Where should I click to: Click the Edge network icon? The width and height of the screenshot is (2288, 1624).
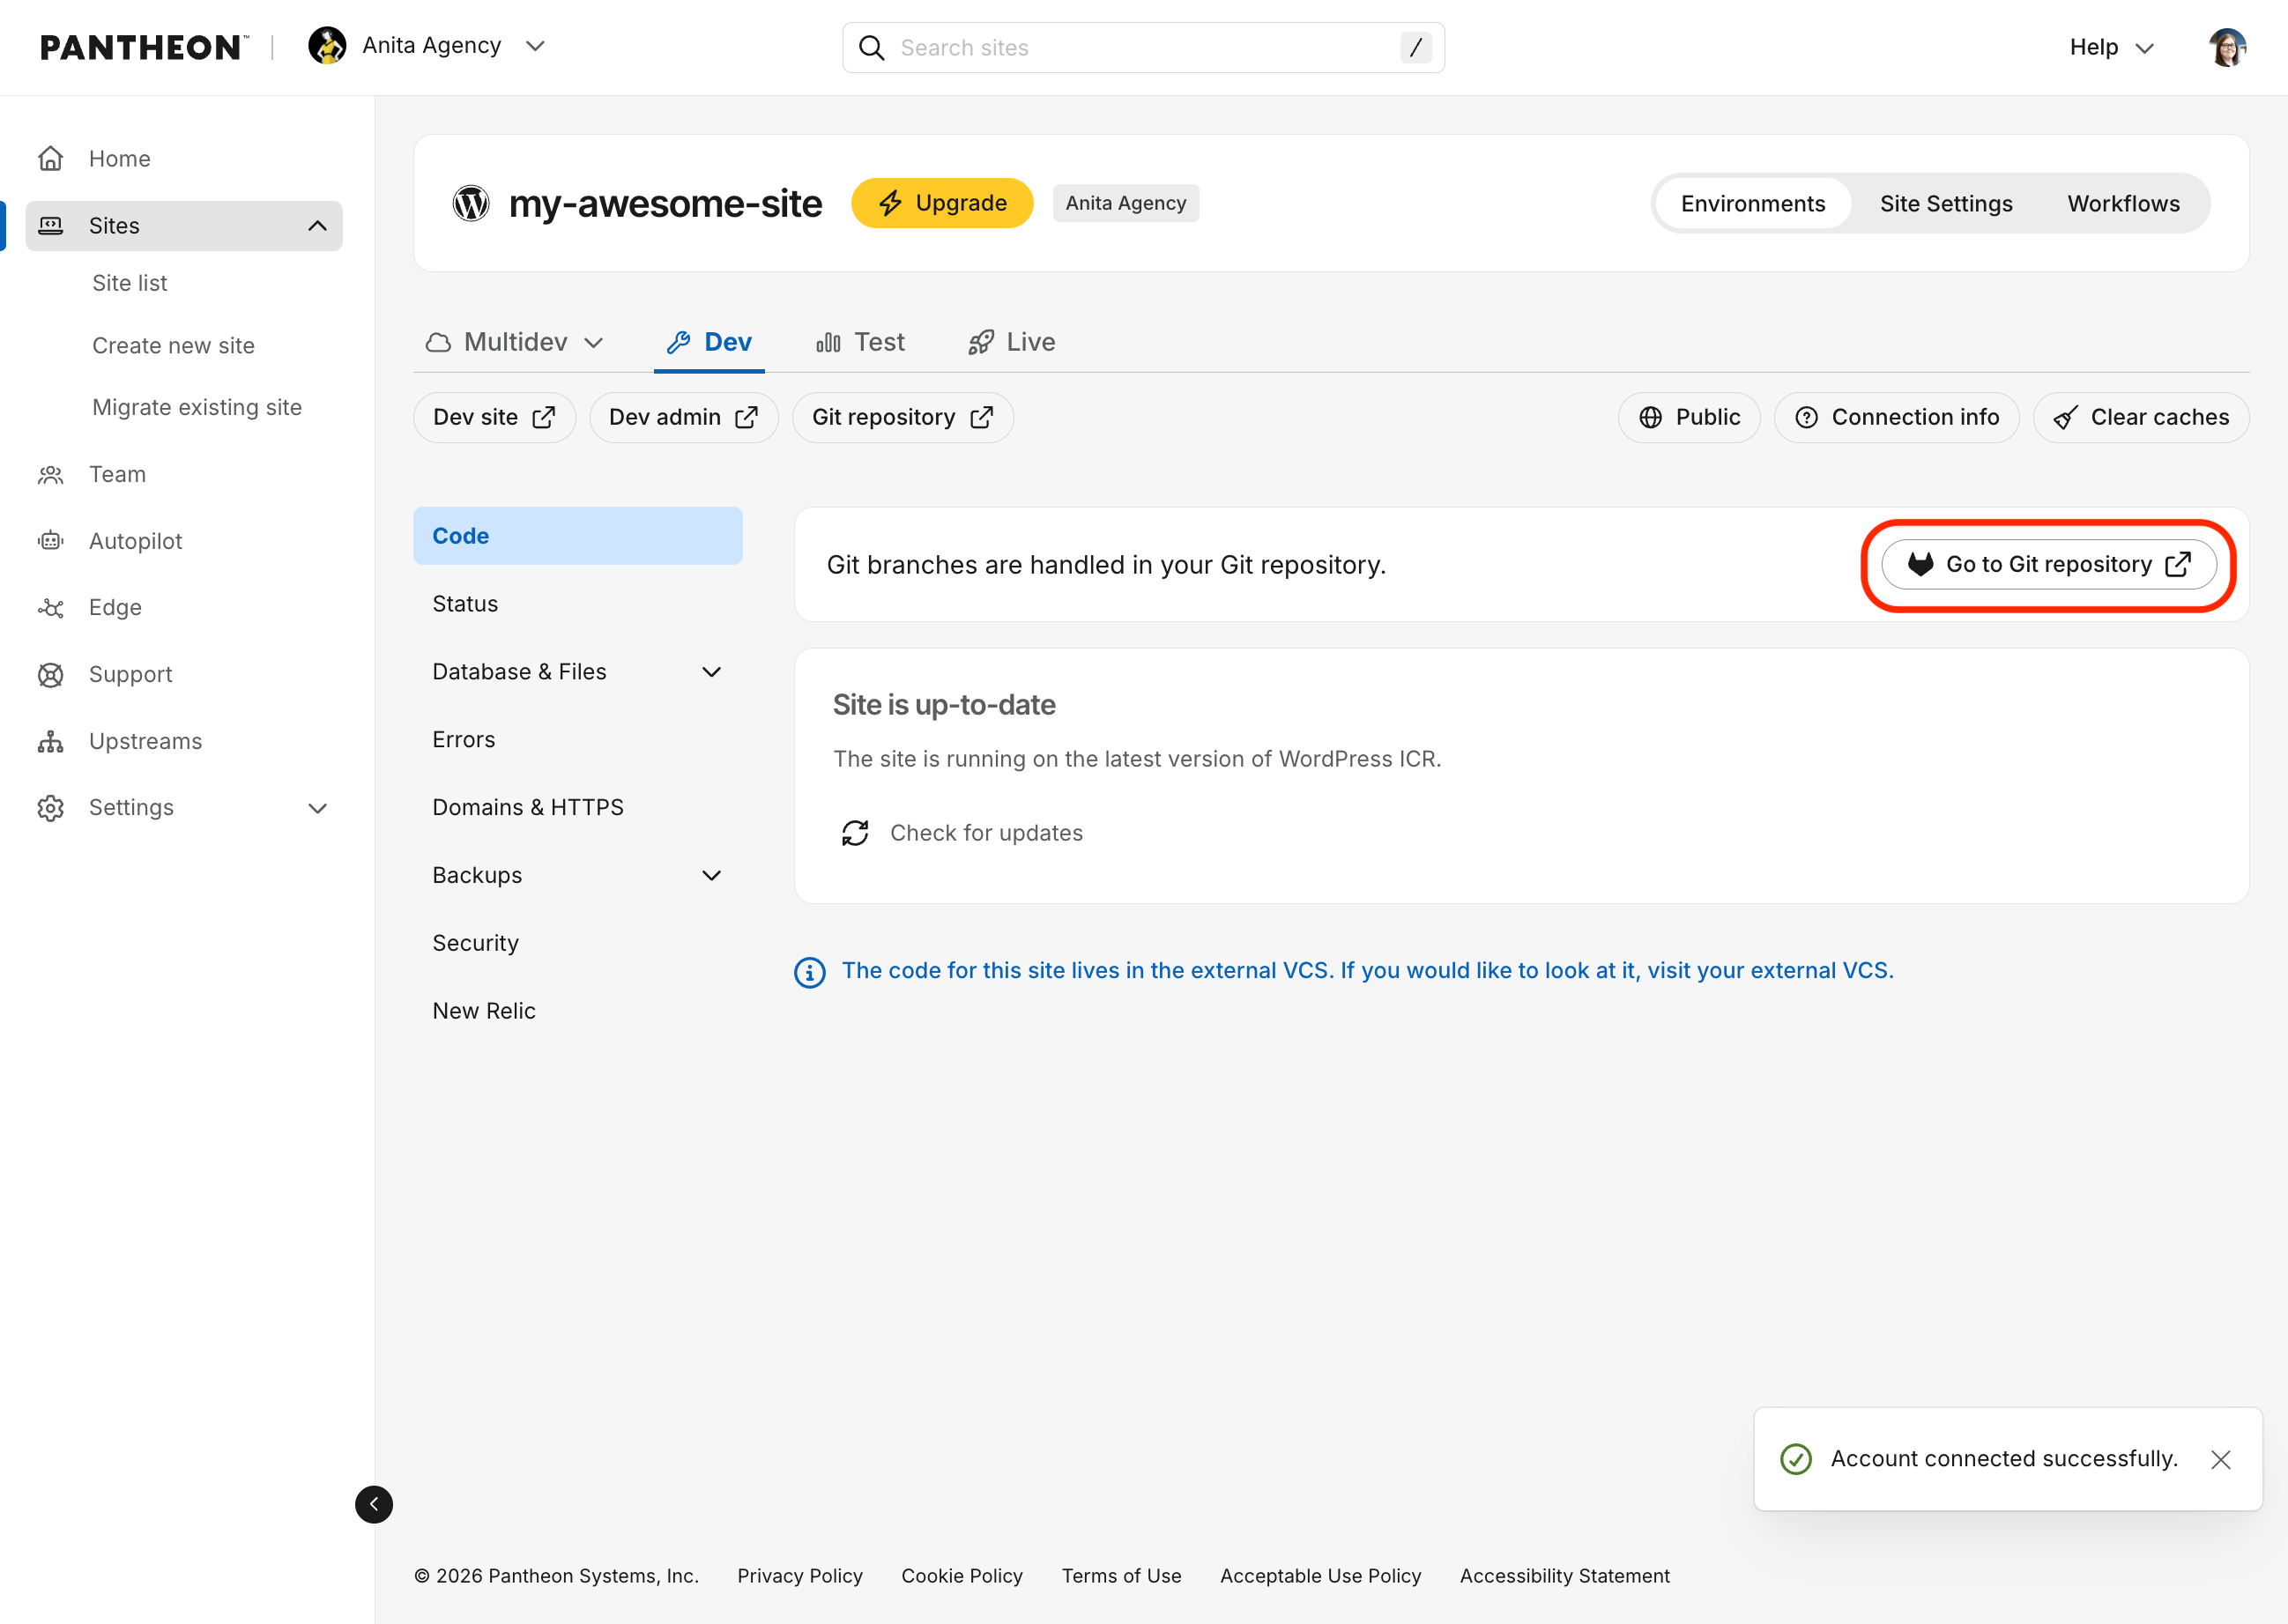coord(51,608)
